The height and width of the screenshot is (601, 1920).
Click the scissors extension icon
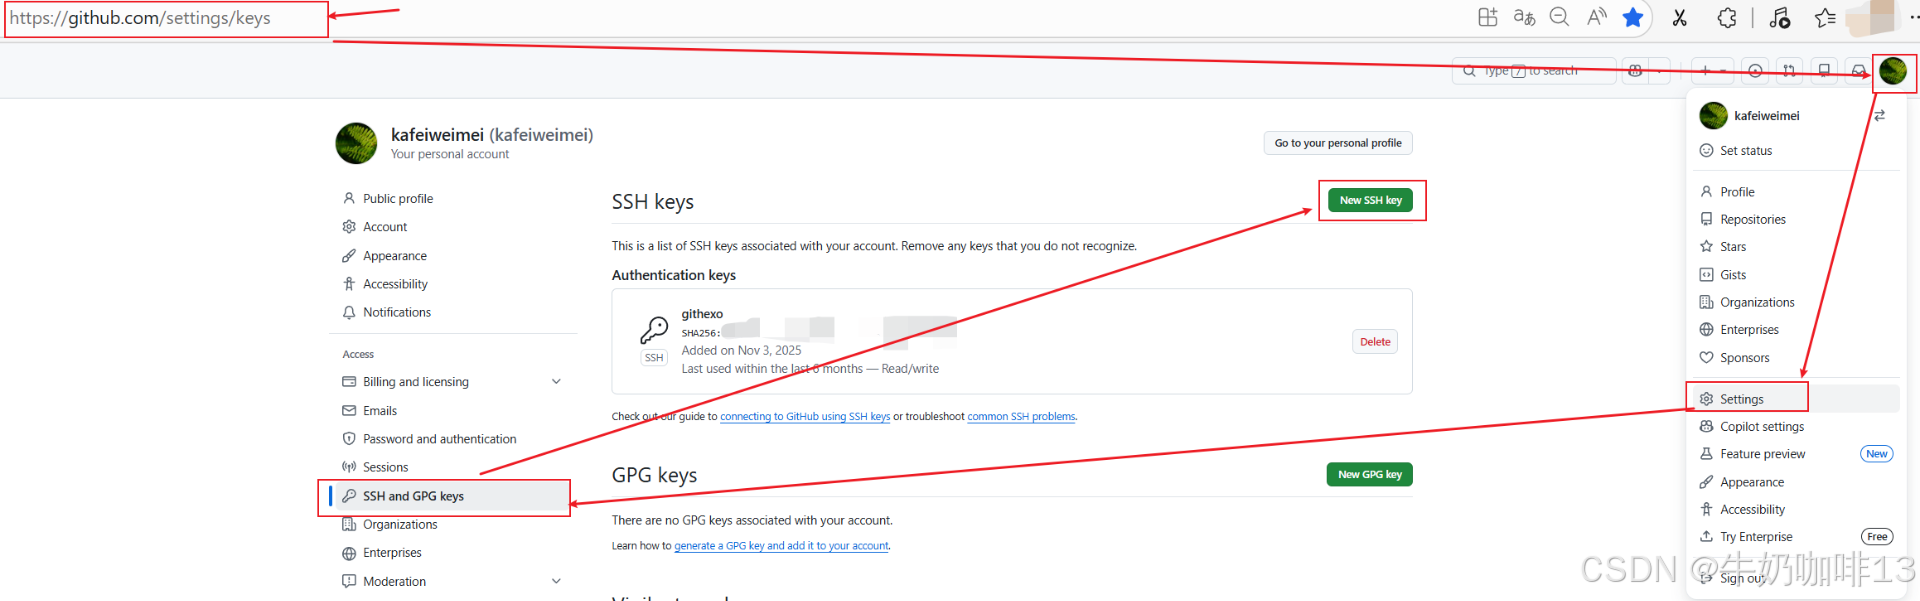point(1680,18)
